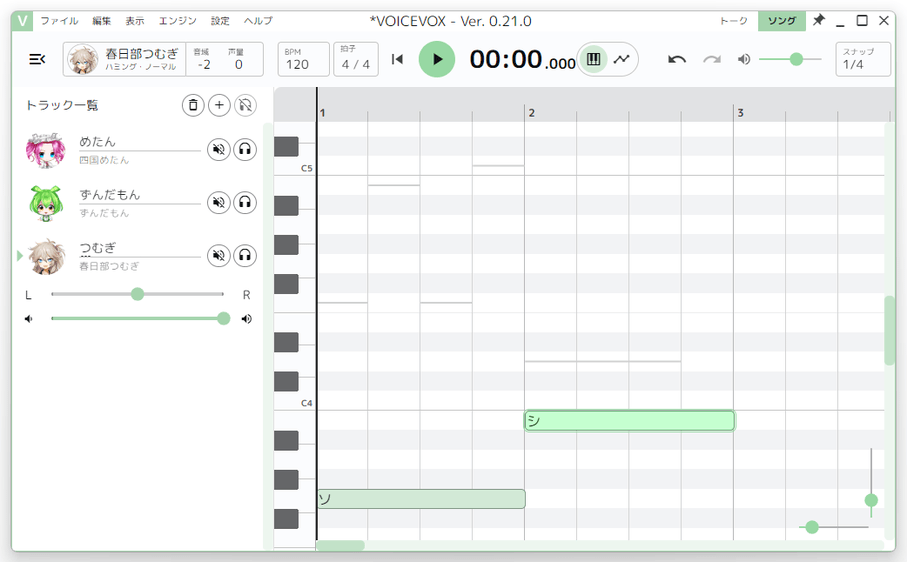Screen dimensions: 907x562
Task: Adjust the master volume slider
Action: click(790, 59)
